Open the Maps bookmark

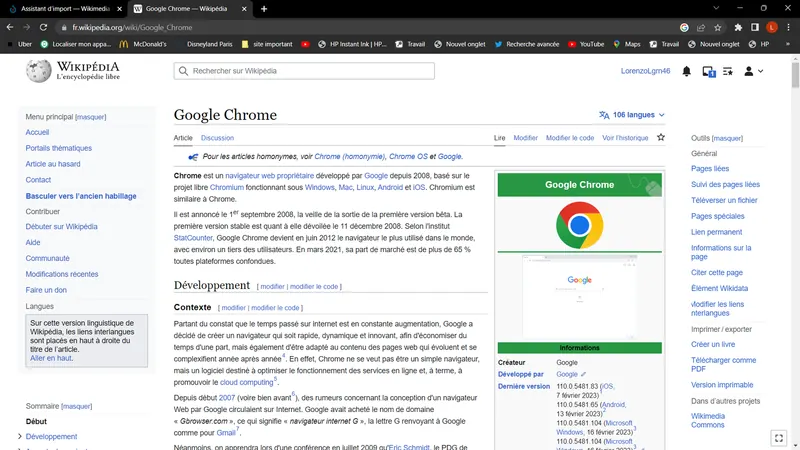click(627, 44)
